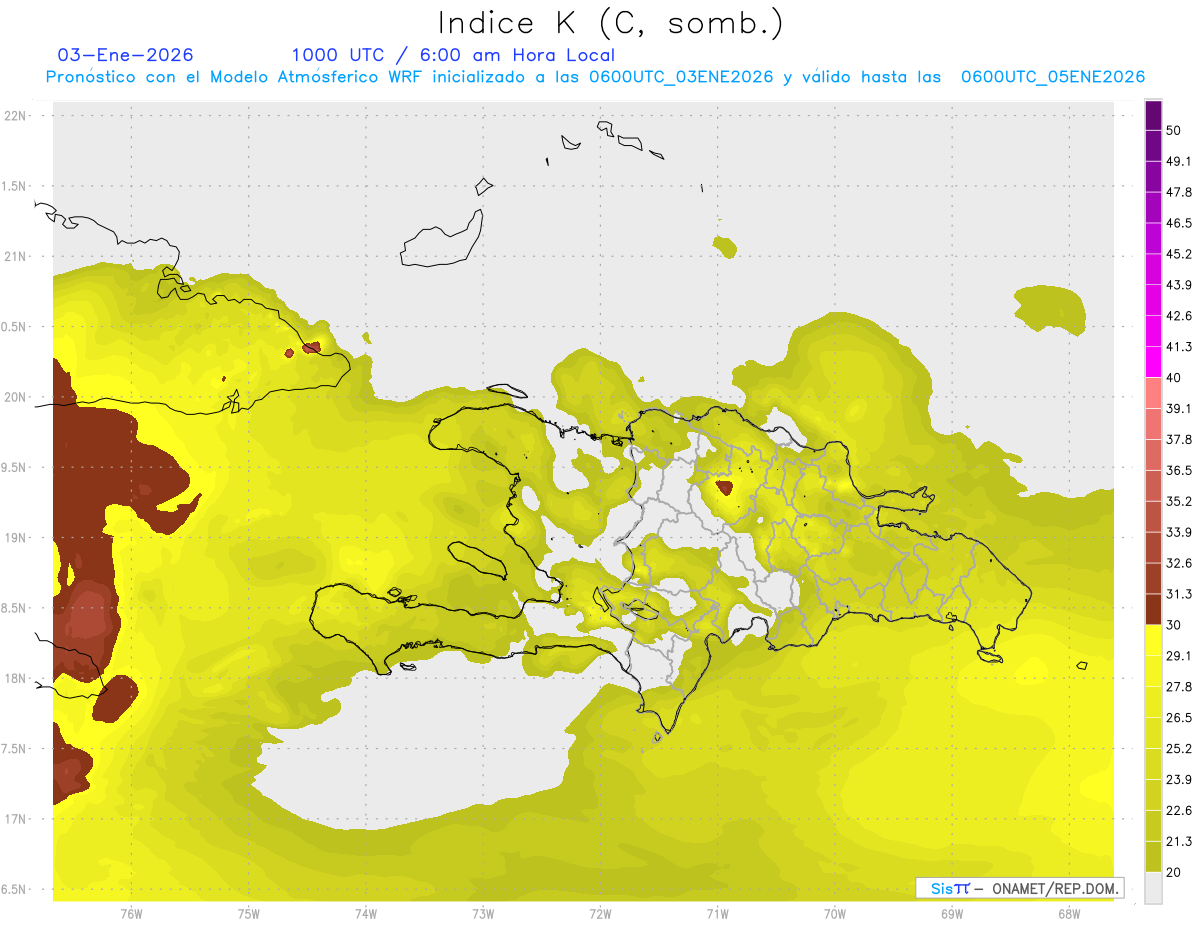Screen dimensions: 1200x927
Task: Click the legend value "29.1"
Action: click(1179, 656)
